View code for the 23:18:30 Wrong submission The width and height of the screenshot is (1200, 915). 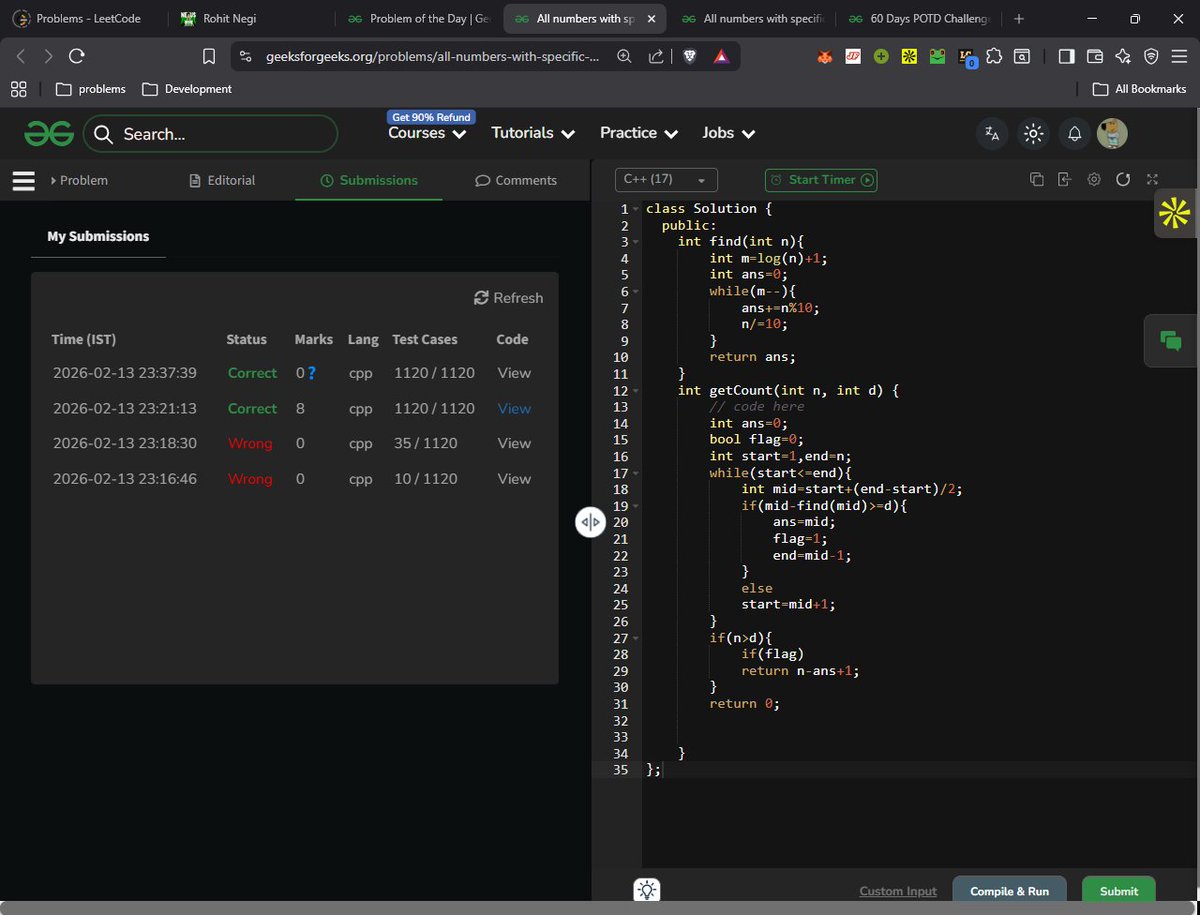pyautogui.click(x=514, y=443)
